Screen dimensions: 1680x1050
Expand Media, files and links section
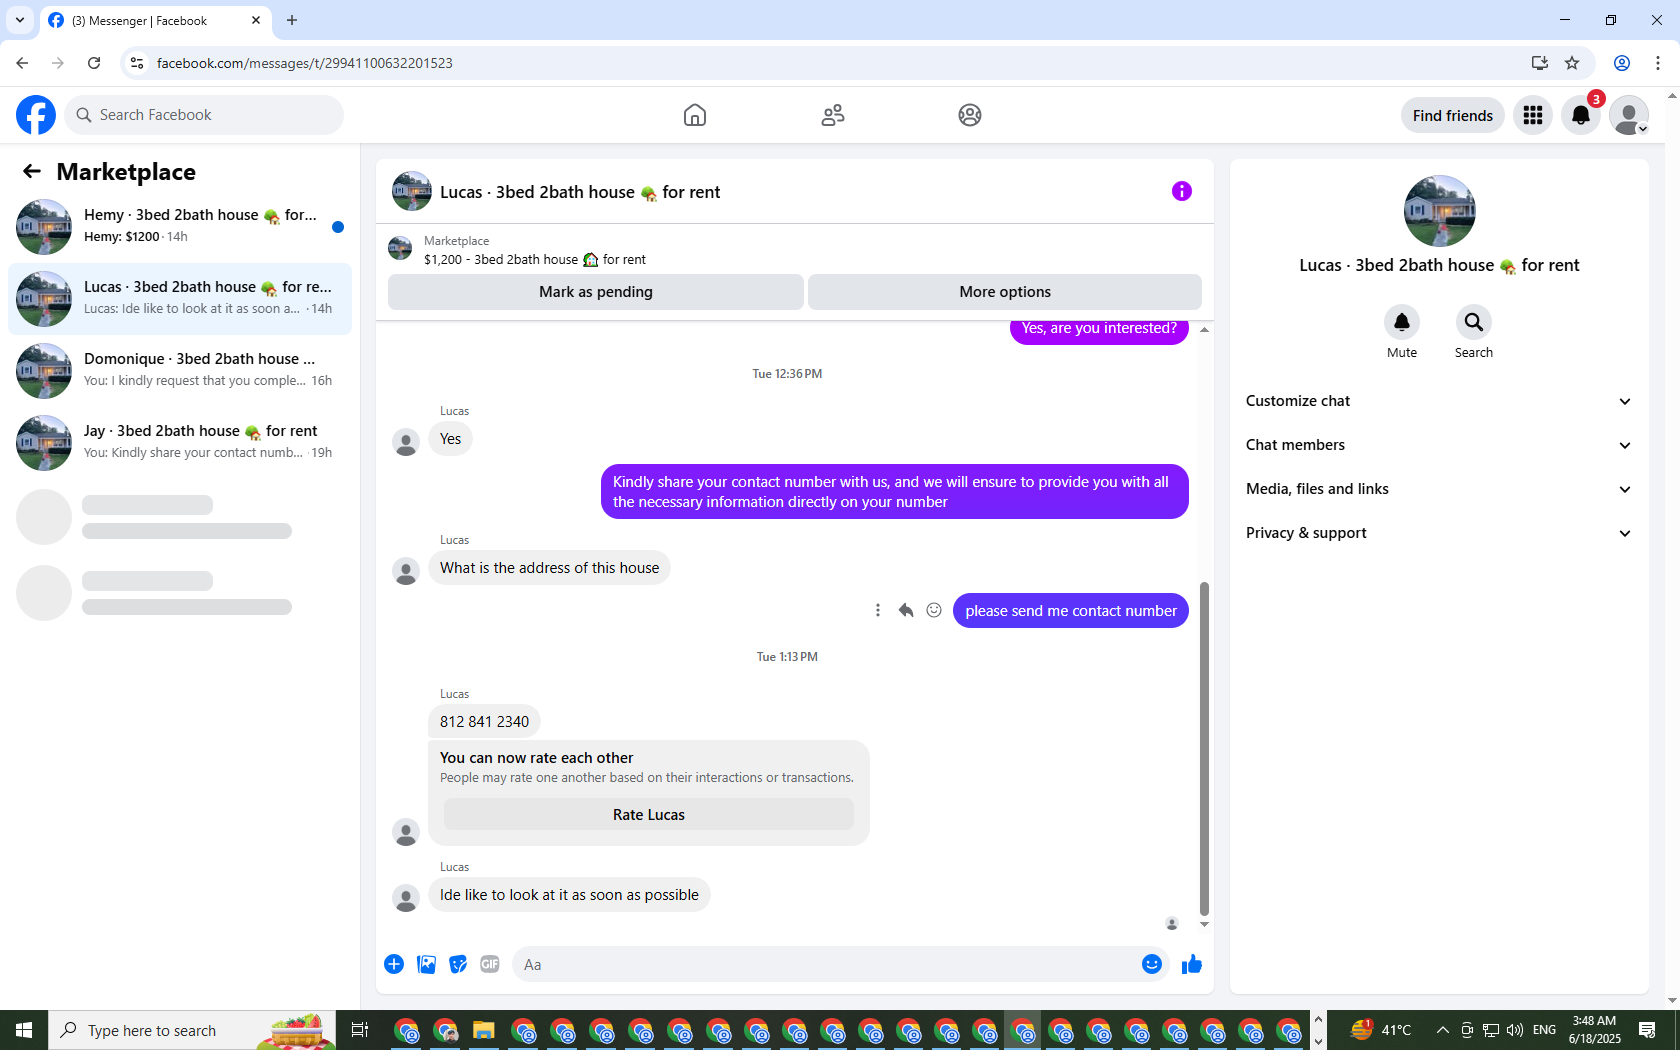(1439, 489)
